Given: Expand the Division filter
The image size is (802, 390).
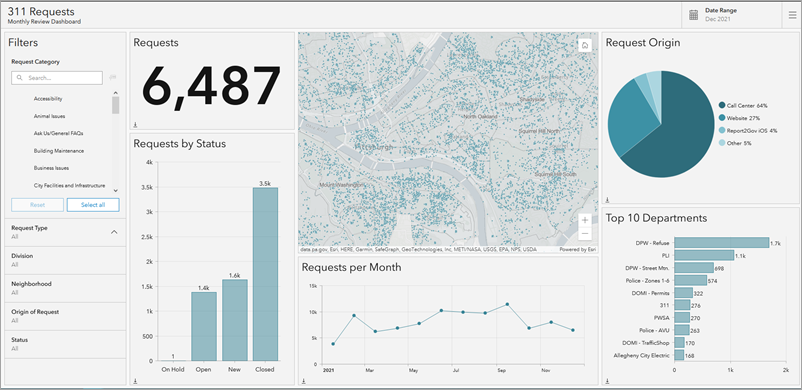Looking at the screenshot, I should coord(65,260).
